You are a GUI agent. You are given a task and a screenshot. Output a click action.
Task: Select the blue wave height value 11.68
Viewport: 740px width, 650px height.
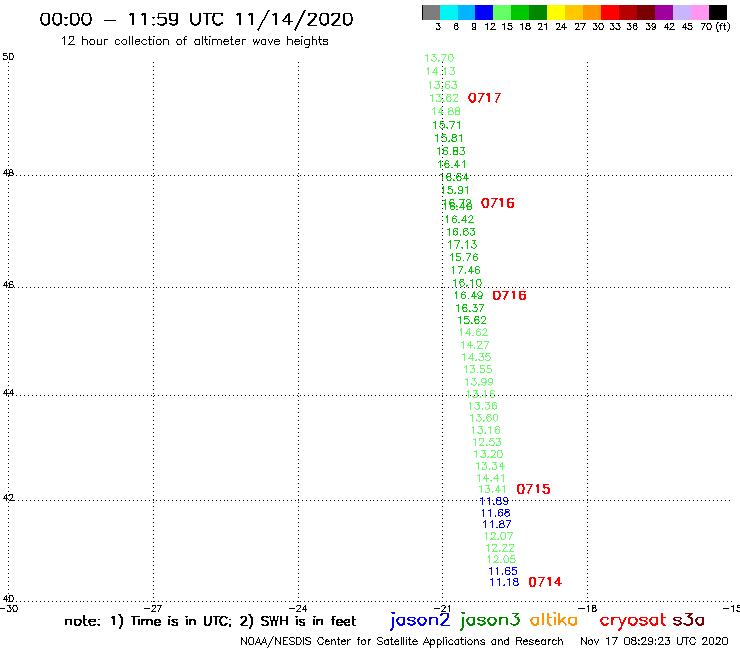tap(496, 513)
